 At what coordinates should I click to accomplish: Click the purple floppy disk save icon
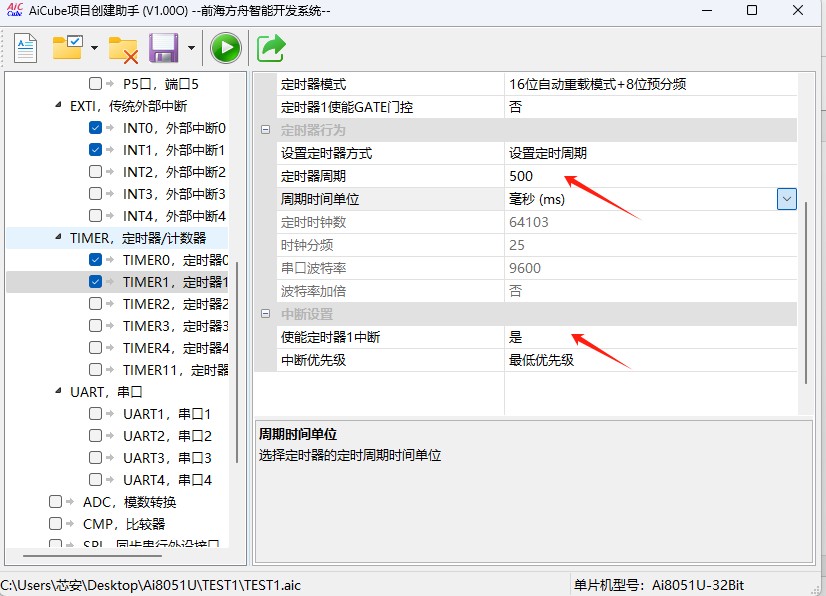[x=164, y=48]
